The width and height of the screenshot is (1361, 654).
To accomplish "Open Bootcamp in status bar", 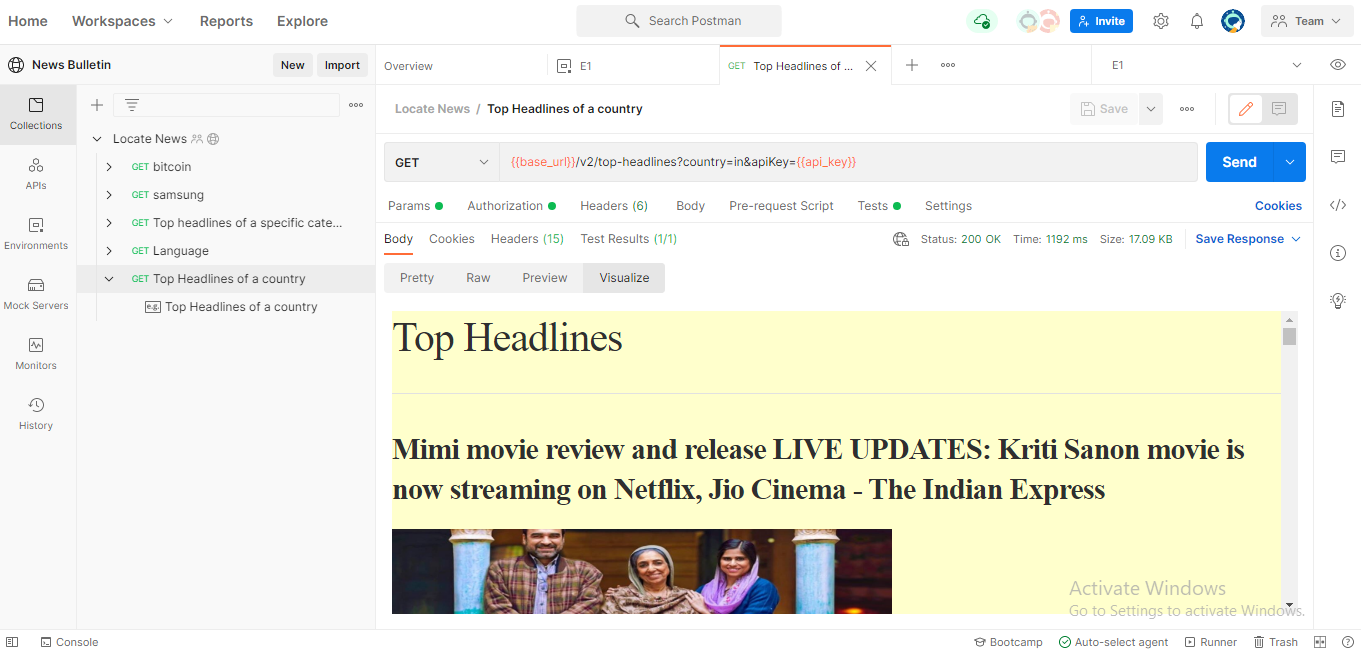I will click(x=1008, y=642).
